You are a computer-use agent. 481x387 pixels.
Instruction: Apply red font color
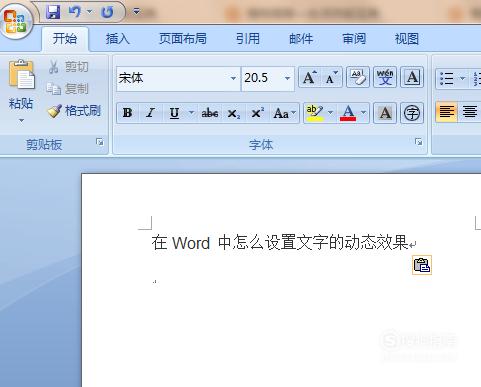(x=348, y=113)
